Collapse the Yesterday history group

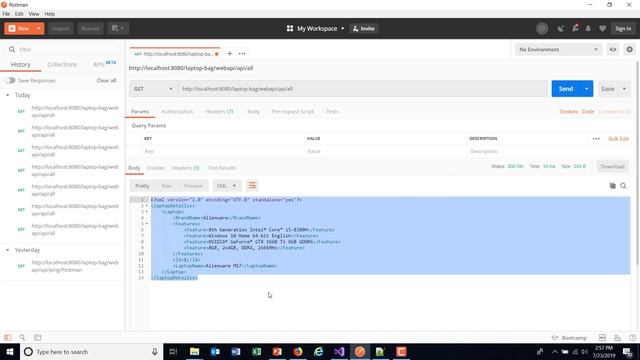click(8, 250)
